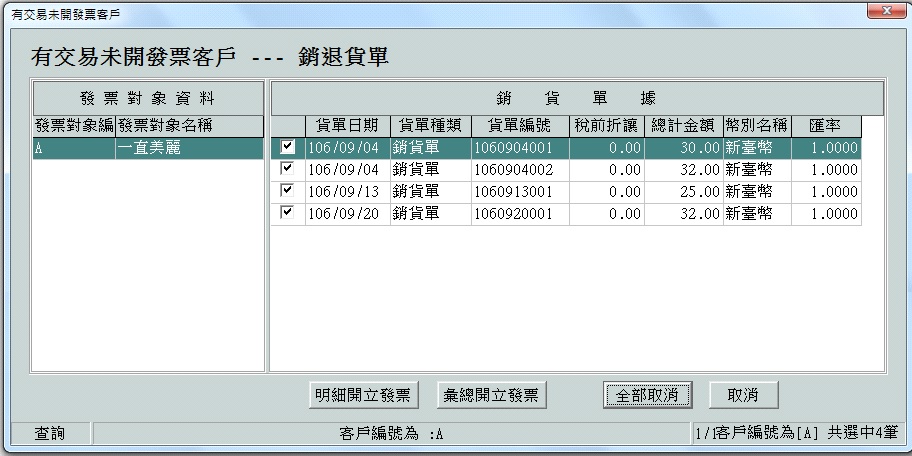Click the 幣別名稱 column header
912x456 pixels.
coord(757,126)
